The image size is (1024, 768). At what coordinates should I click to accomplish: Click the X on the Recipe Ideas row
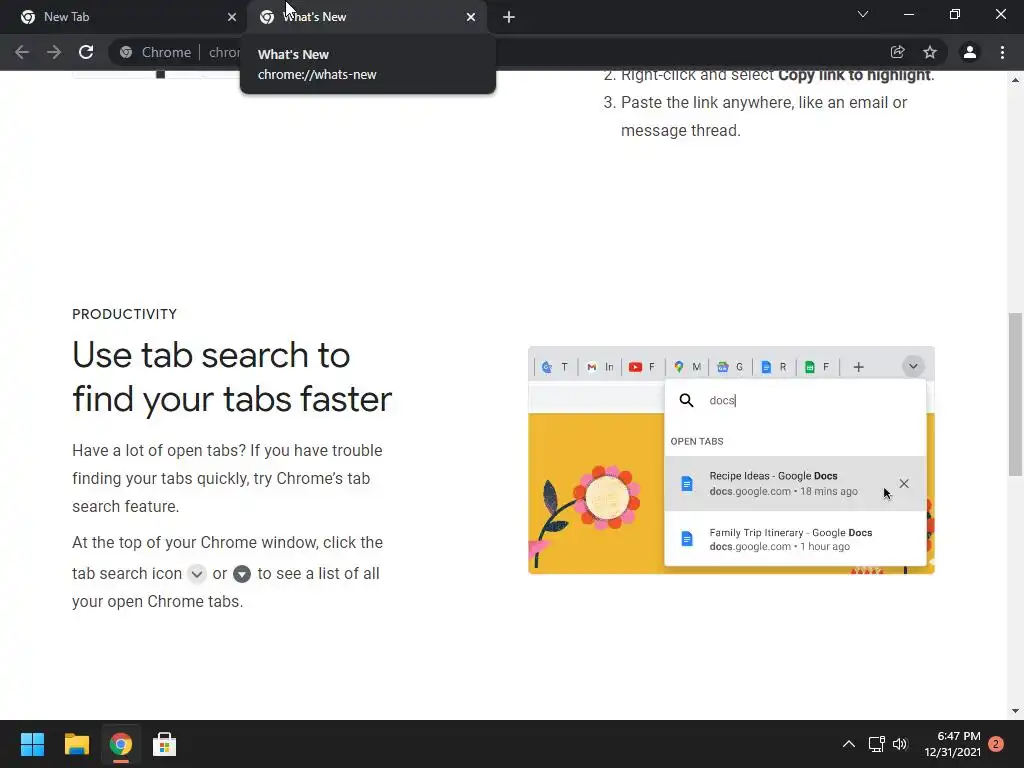904,483
